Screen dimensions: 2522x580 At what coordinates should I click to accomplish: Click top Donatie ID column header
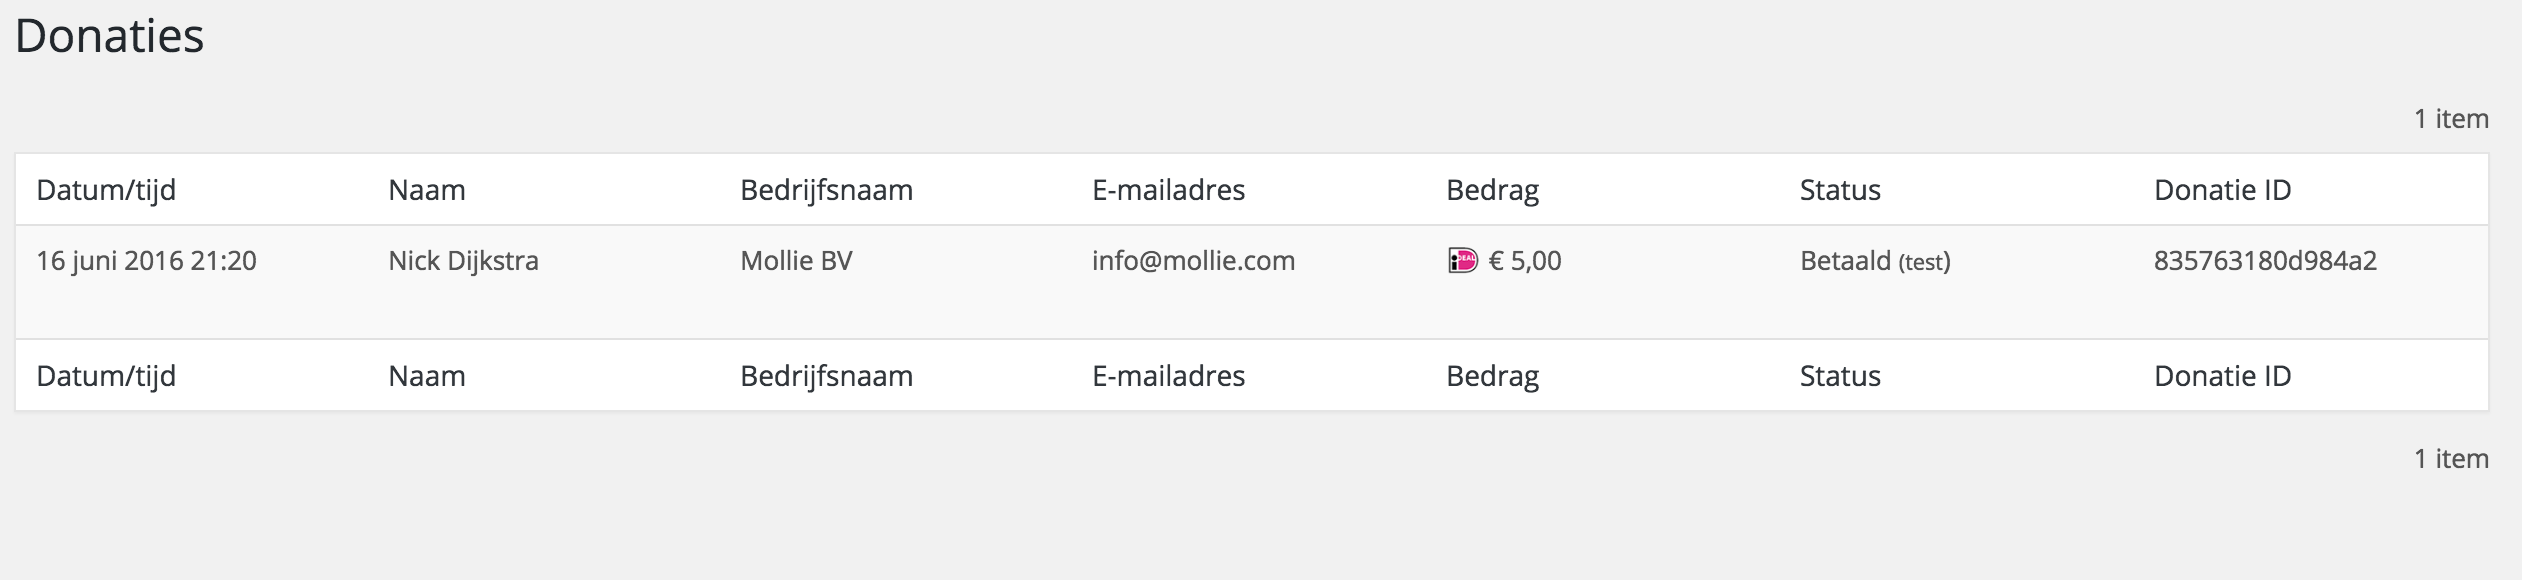coord(2222,190)
